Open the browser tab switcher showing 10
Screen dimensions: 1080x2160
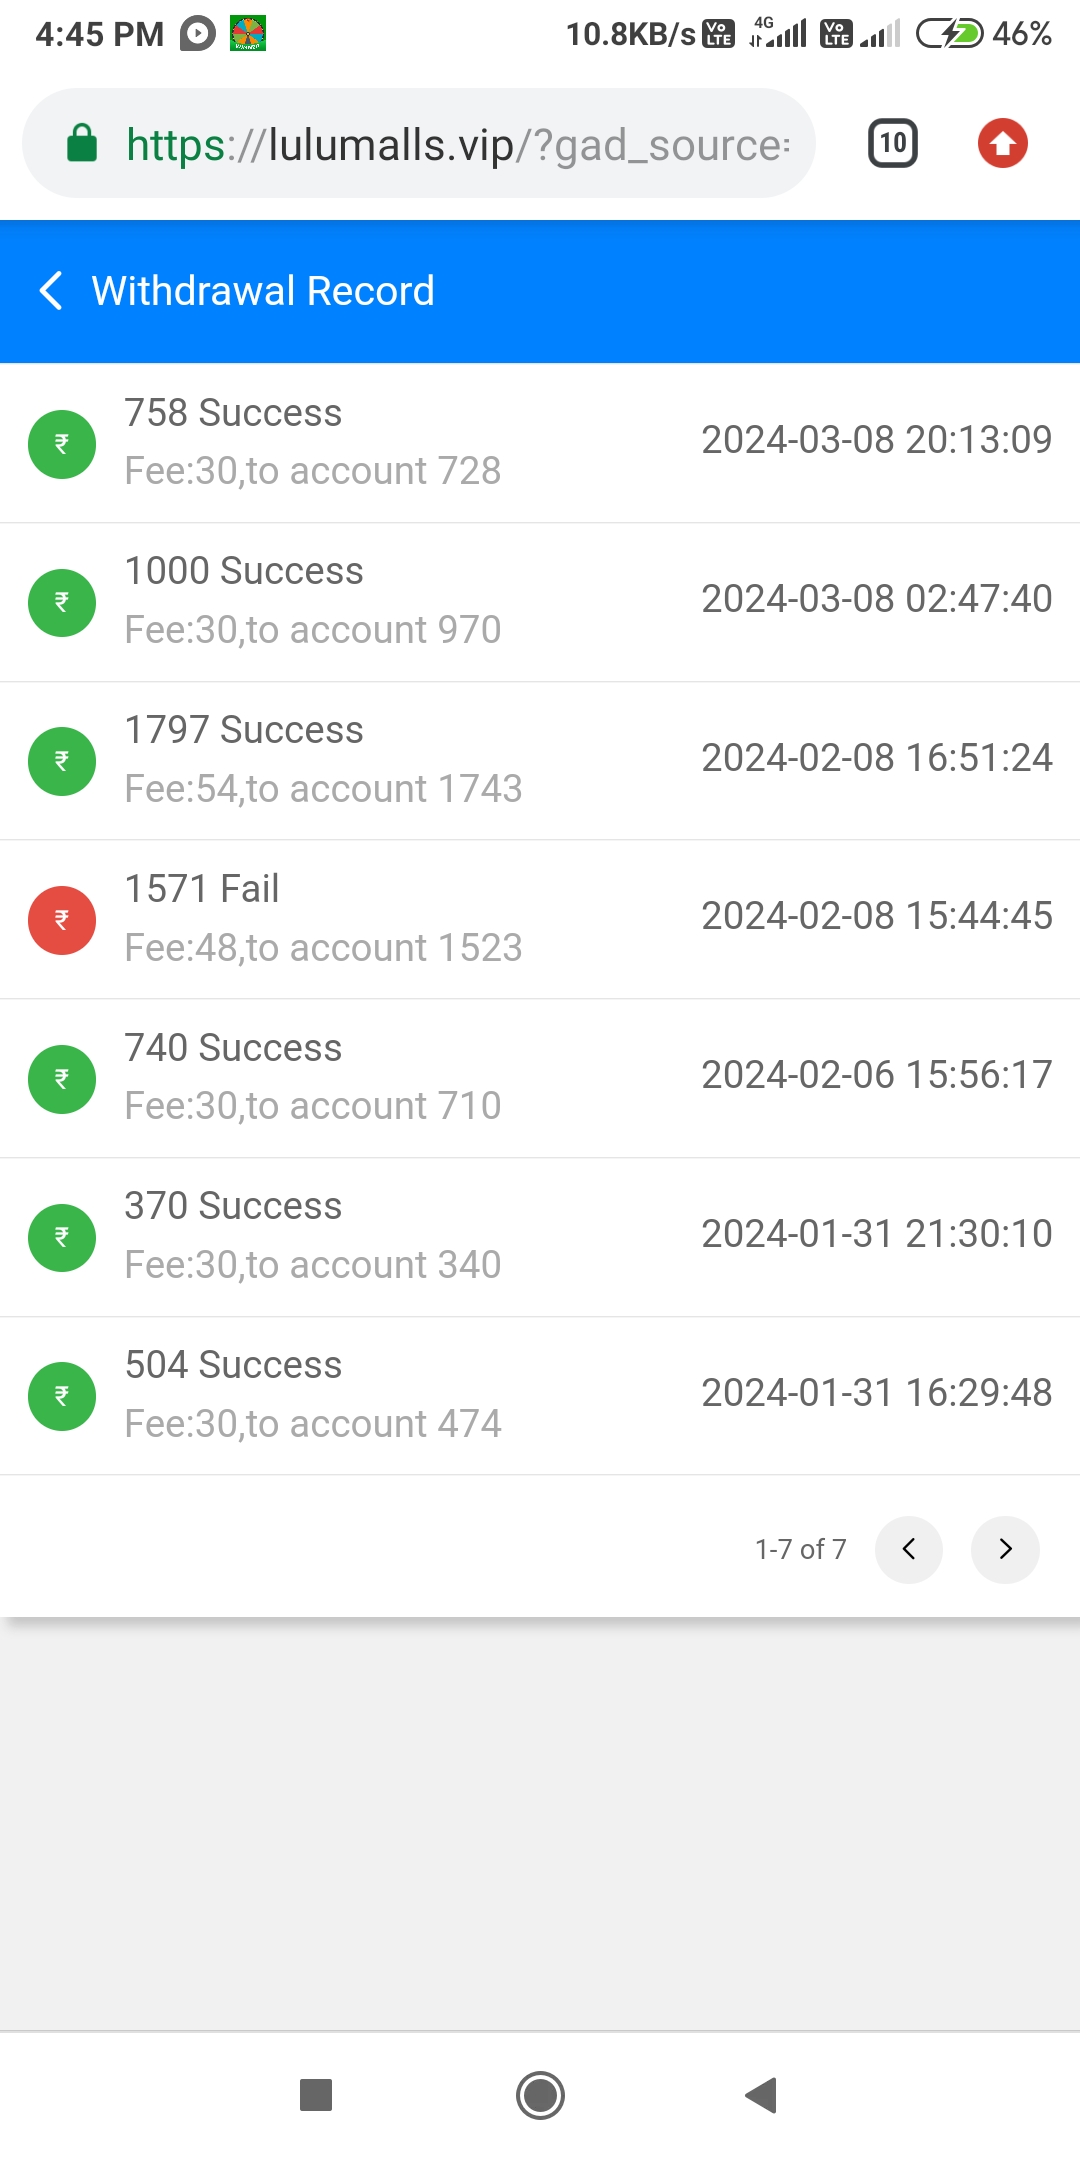pos(892,143)
